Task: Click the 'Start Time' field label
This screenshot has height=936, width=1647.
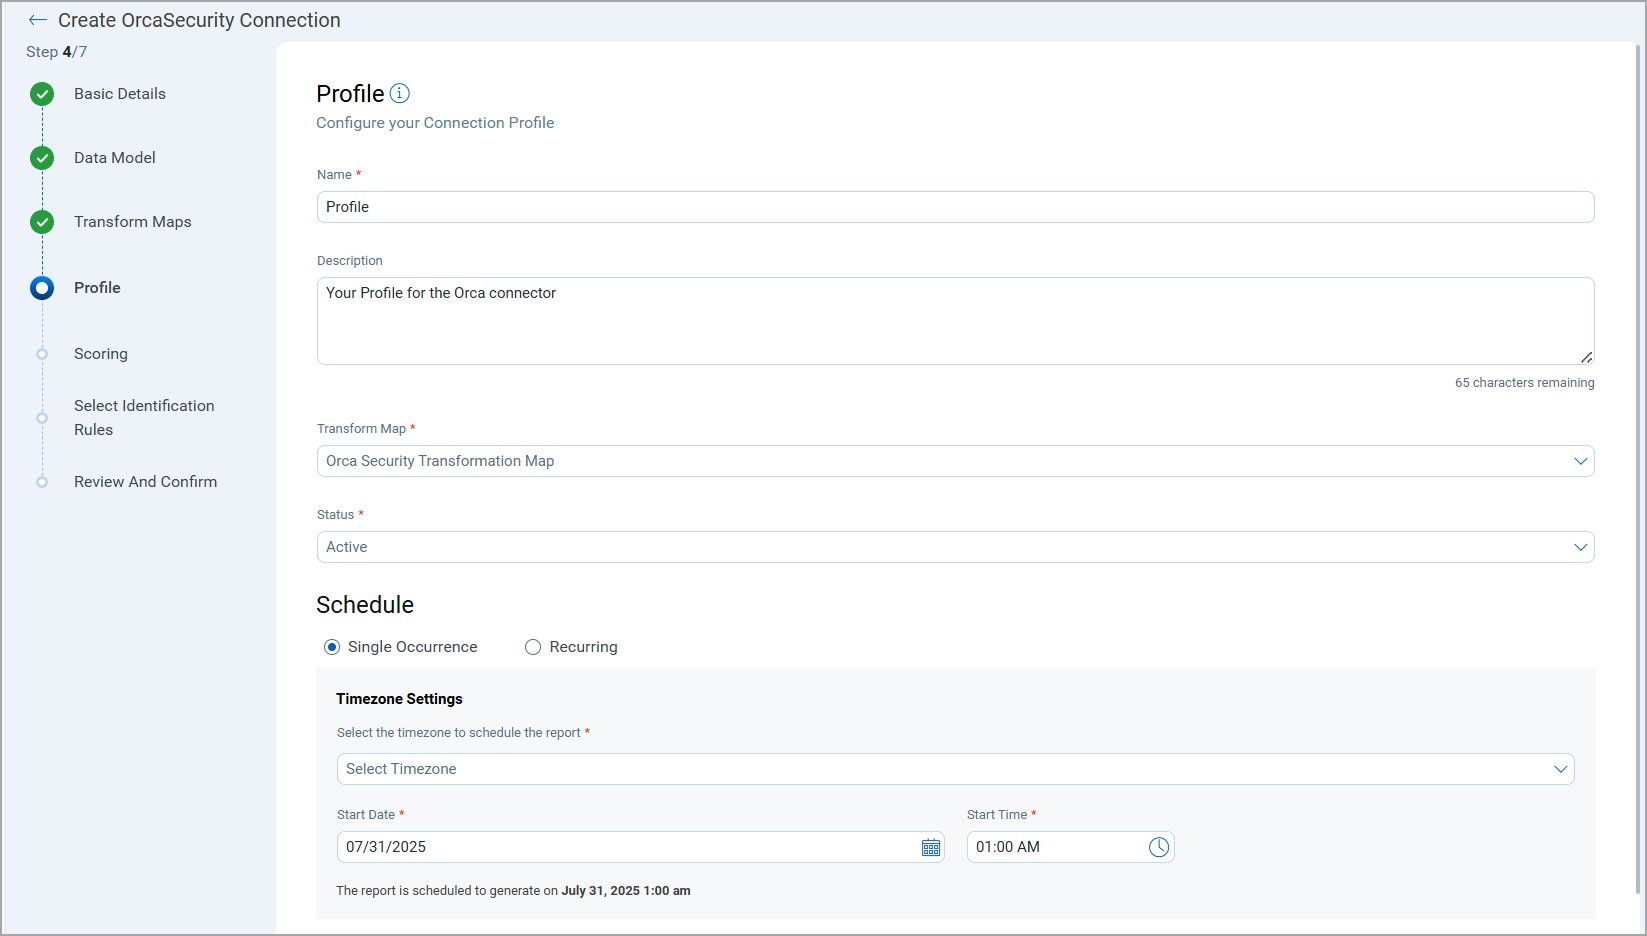Action: [997, 815]
